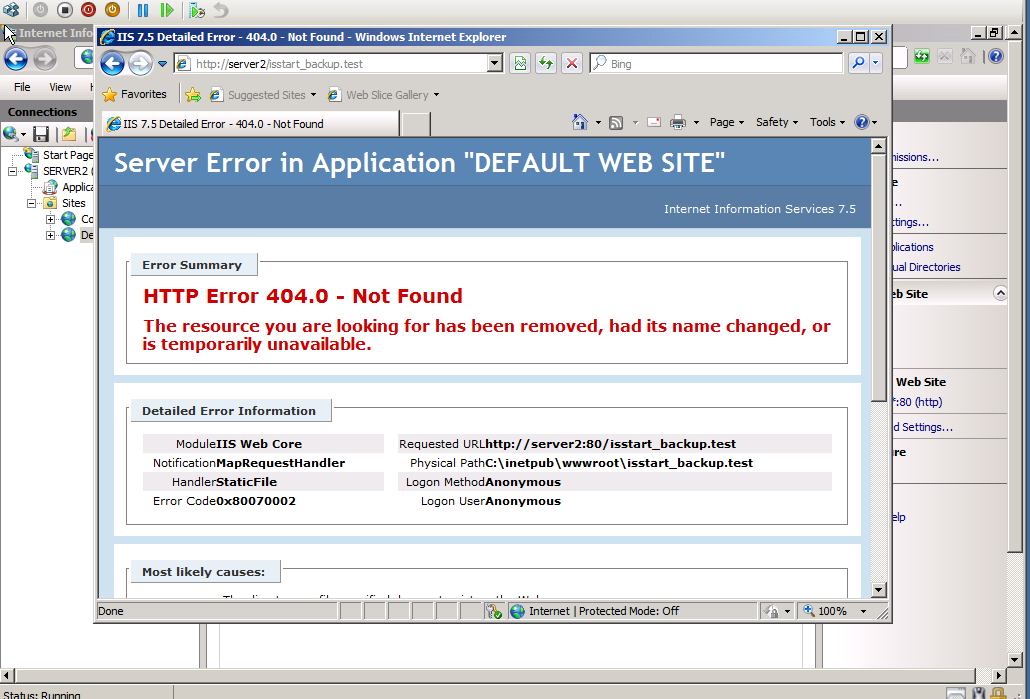Click the VM Ctrl-Alt-Del icon in the top toolbar
Screen dimensions: 1030x699
(11, 10)
